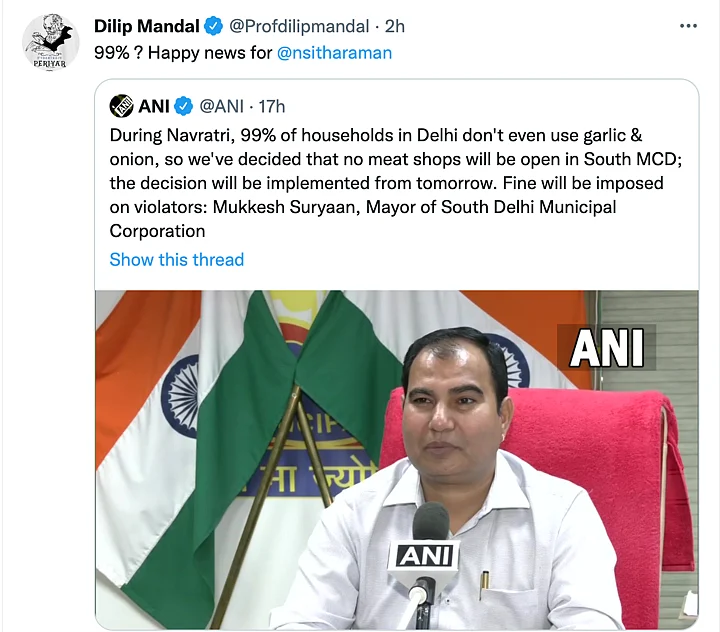
Task: Open the @Profdilipmandal handle
Action: tap(299, 26)
